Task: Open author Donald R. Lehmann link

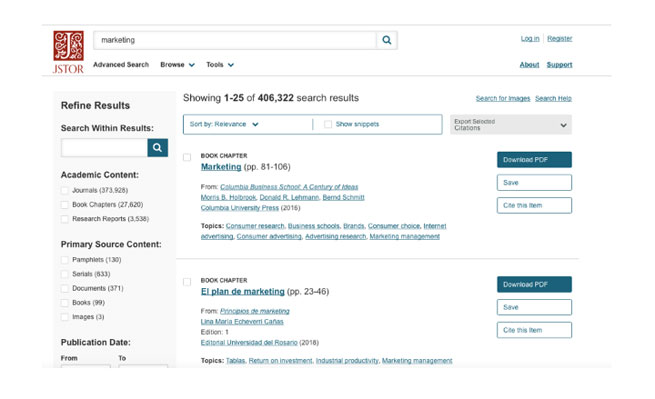Action: 289,197
